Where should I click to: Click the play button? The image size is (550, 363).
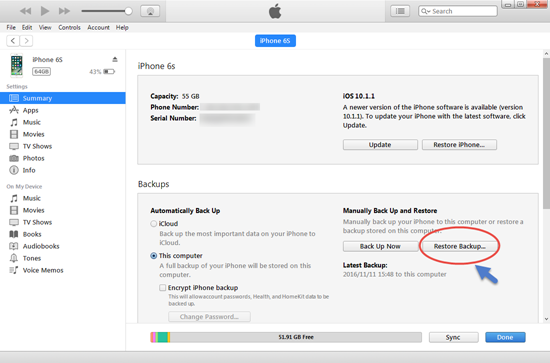45,11
